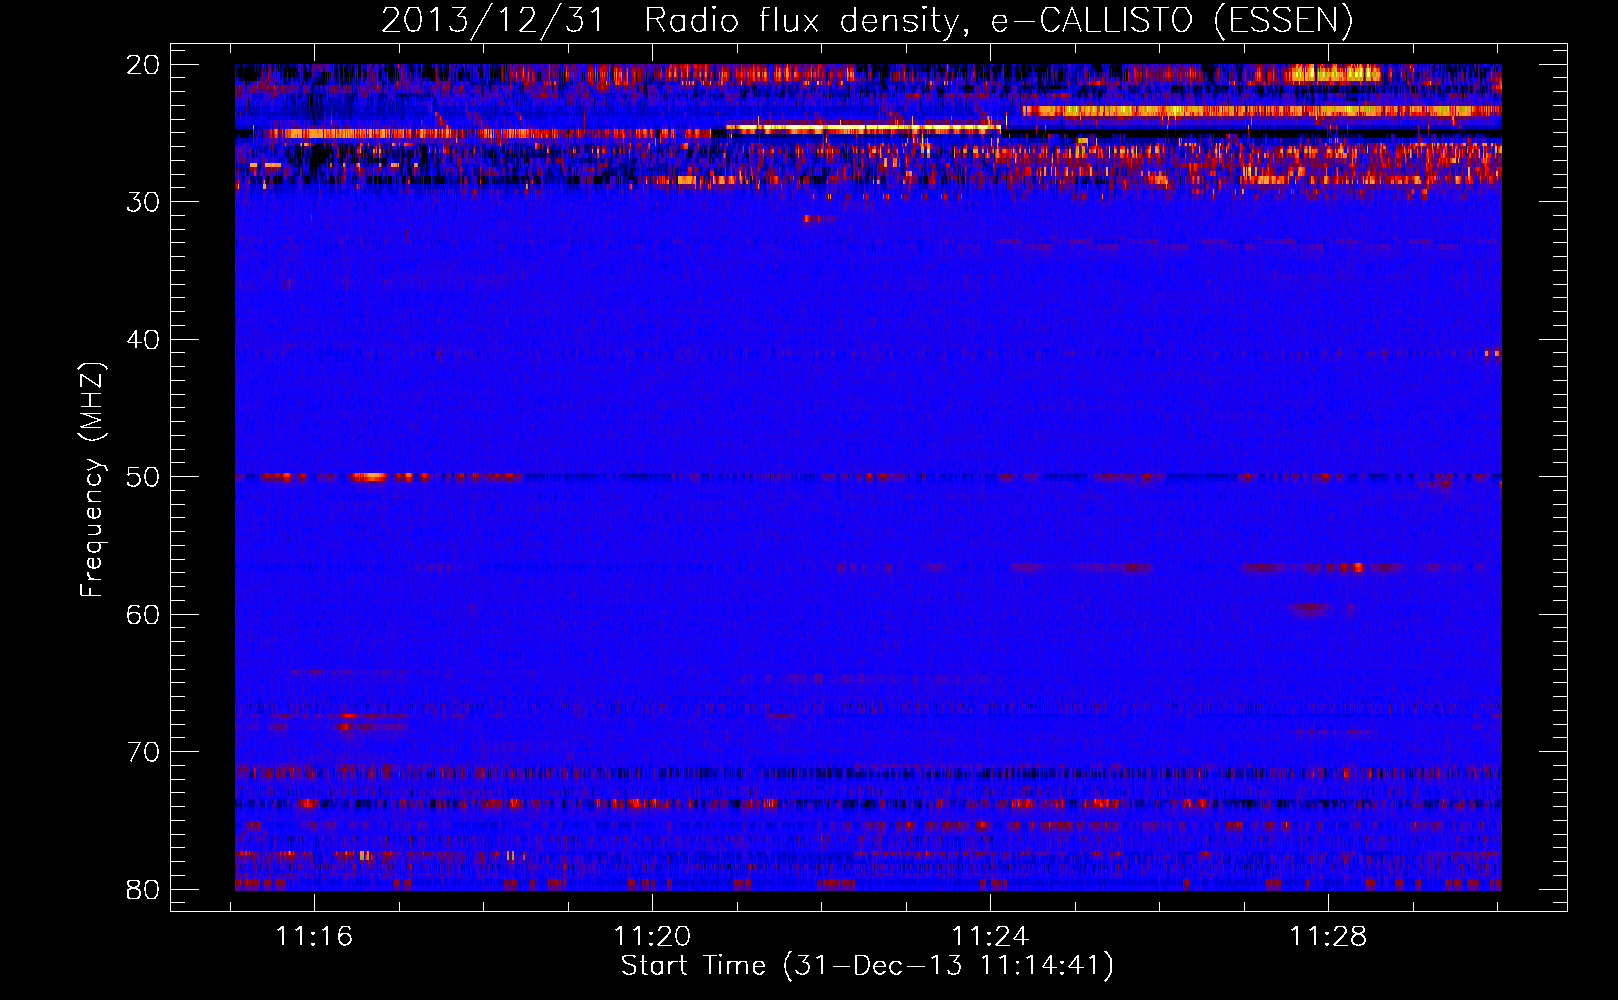Image resolution: width=1618 pixels, height=1000 pixels.
Task: Click the 40 frequency tick label
Action: click(143, 340)
